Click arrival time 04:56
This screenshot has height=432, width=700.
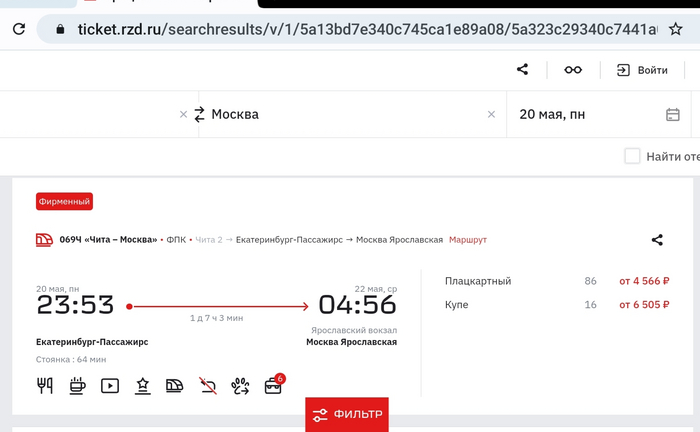pos(357,305)
